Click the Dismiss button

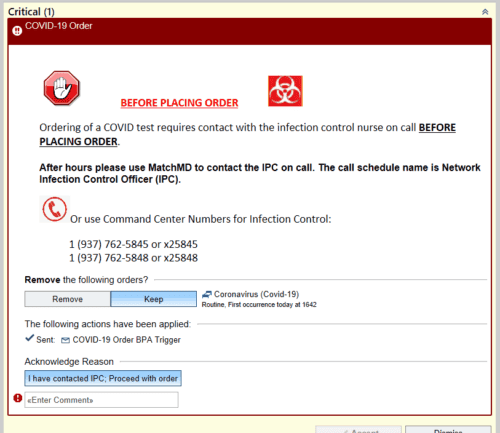coord(448,430)
